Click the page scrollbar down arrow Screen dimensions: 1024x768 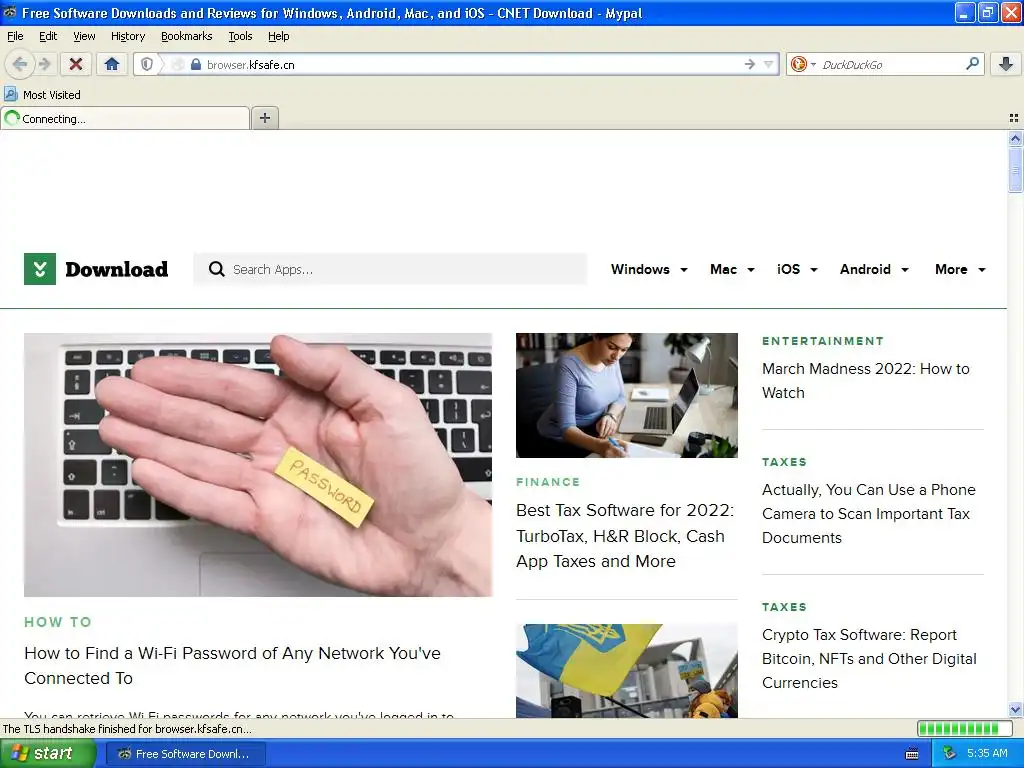1015,710
